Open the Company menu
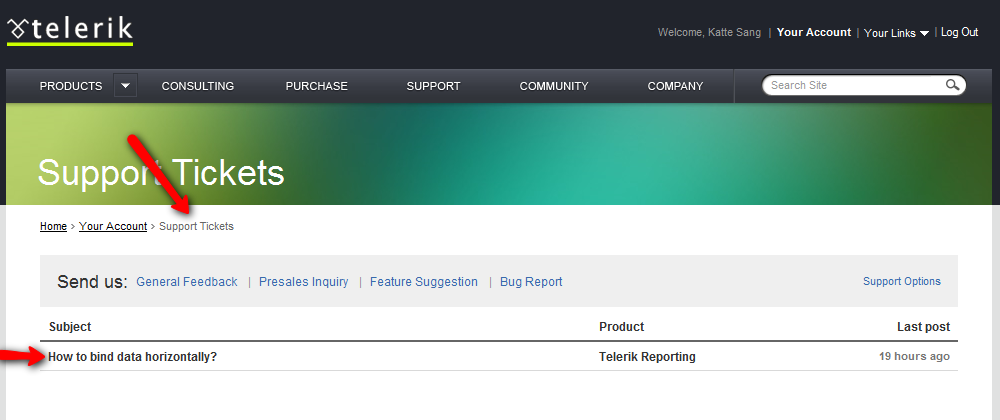Viewport: 1000px width, 420px height. (x=675, y=86)
